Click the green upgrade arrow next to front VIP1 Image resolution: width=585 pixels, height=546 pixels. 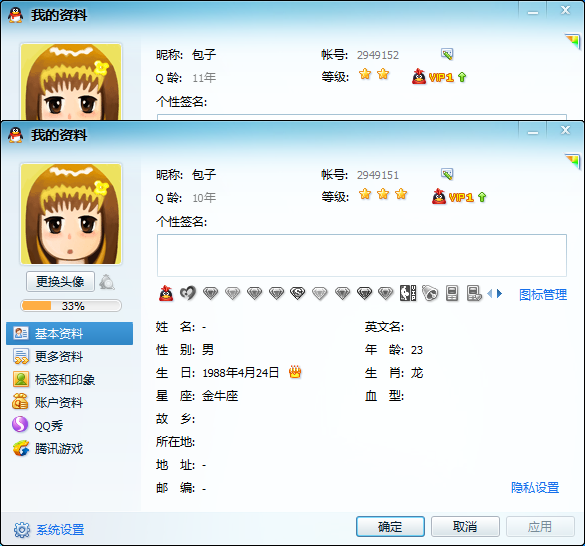pos(482,197)
